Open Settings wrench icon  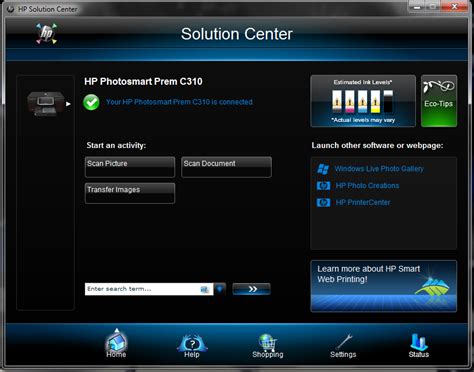click(343, 342)
